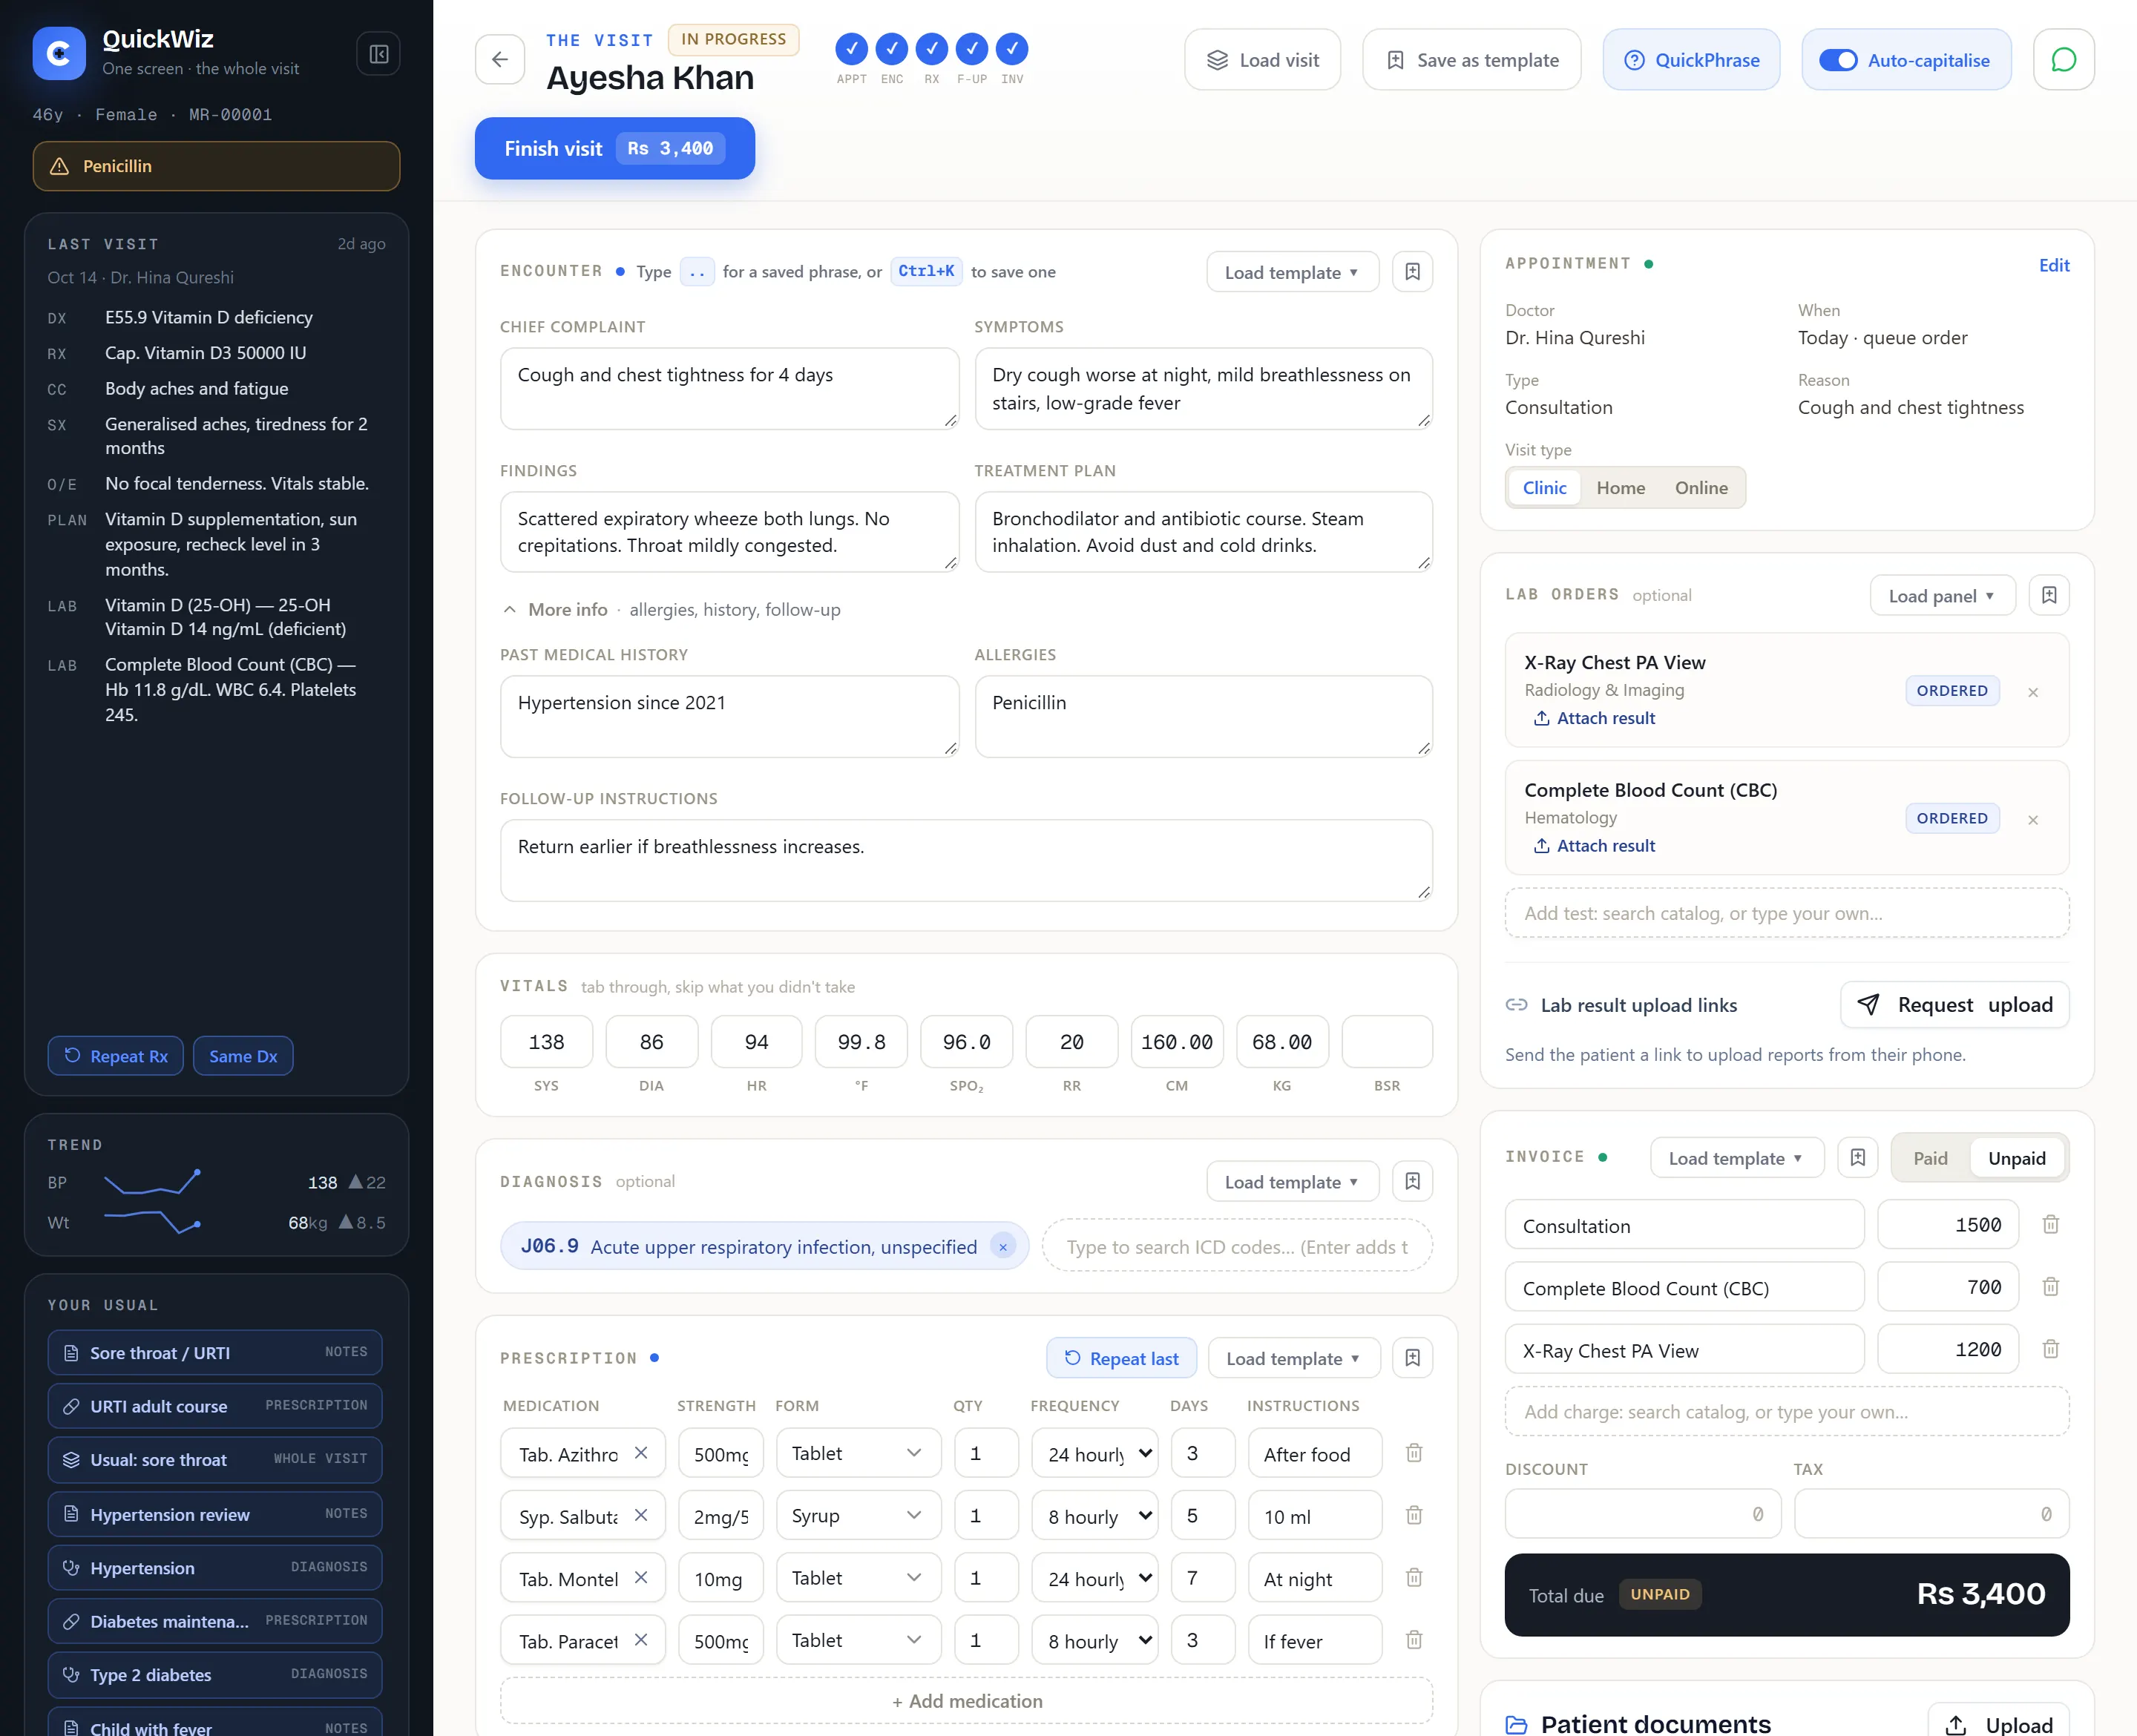Screen dimensions: 2137x1736
Task: Delete the X-Ray Chest PA View invoice line
Action: tap(2050, 1349)
